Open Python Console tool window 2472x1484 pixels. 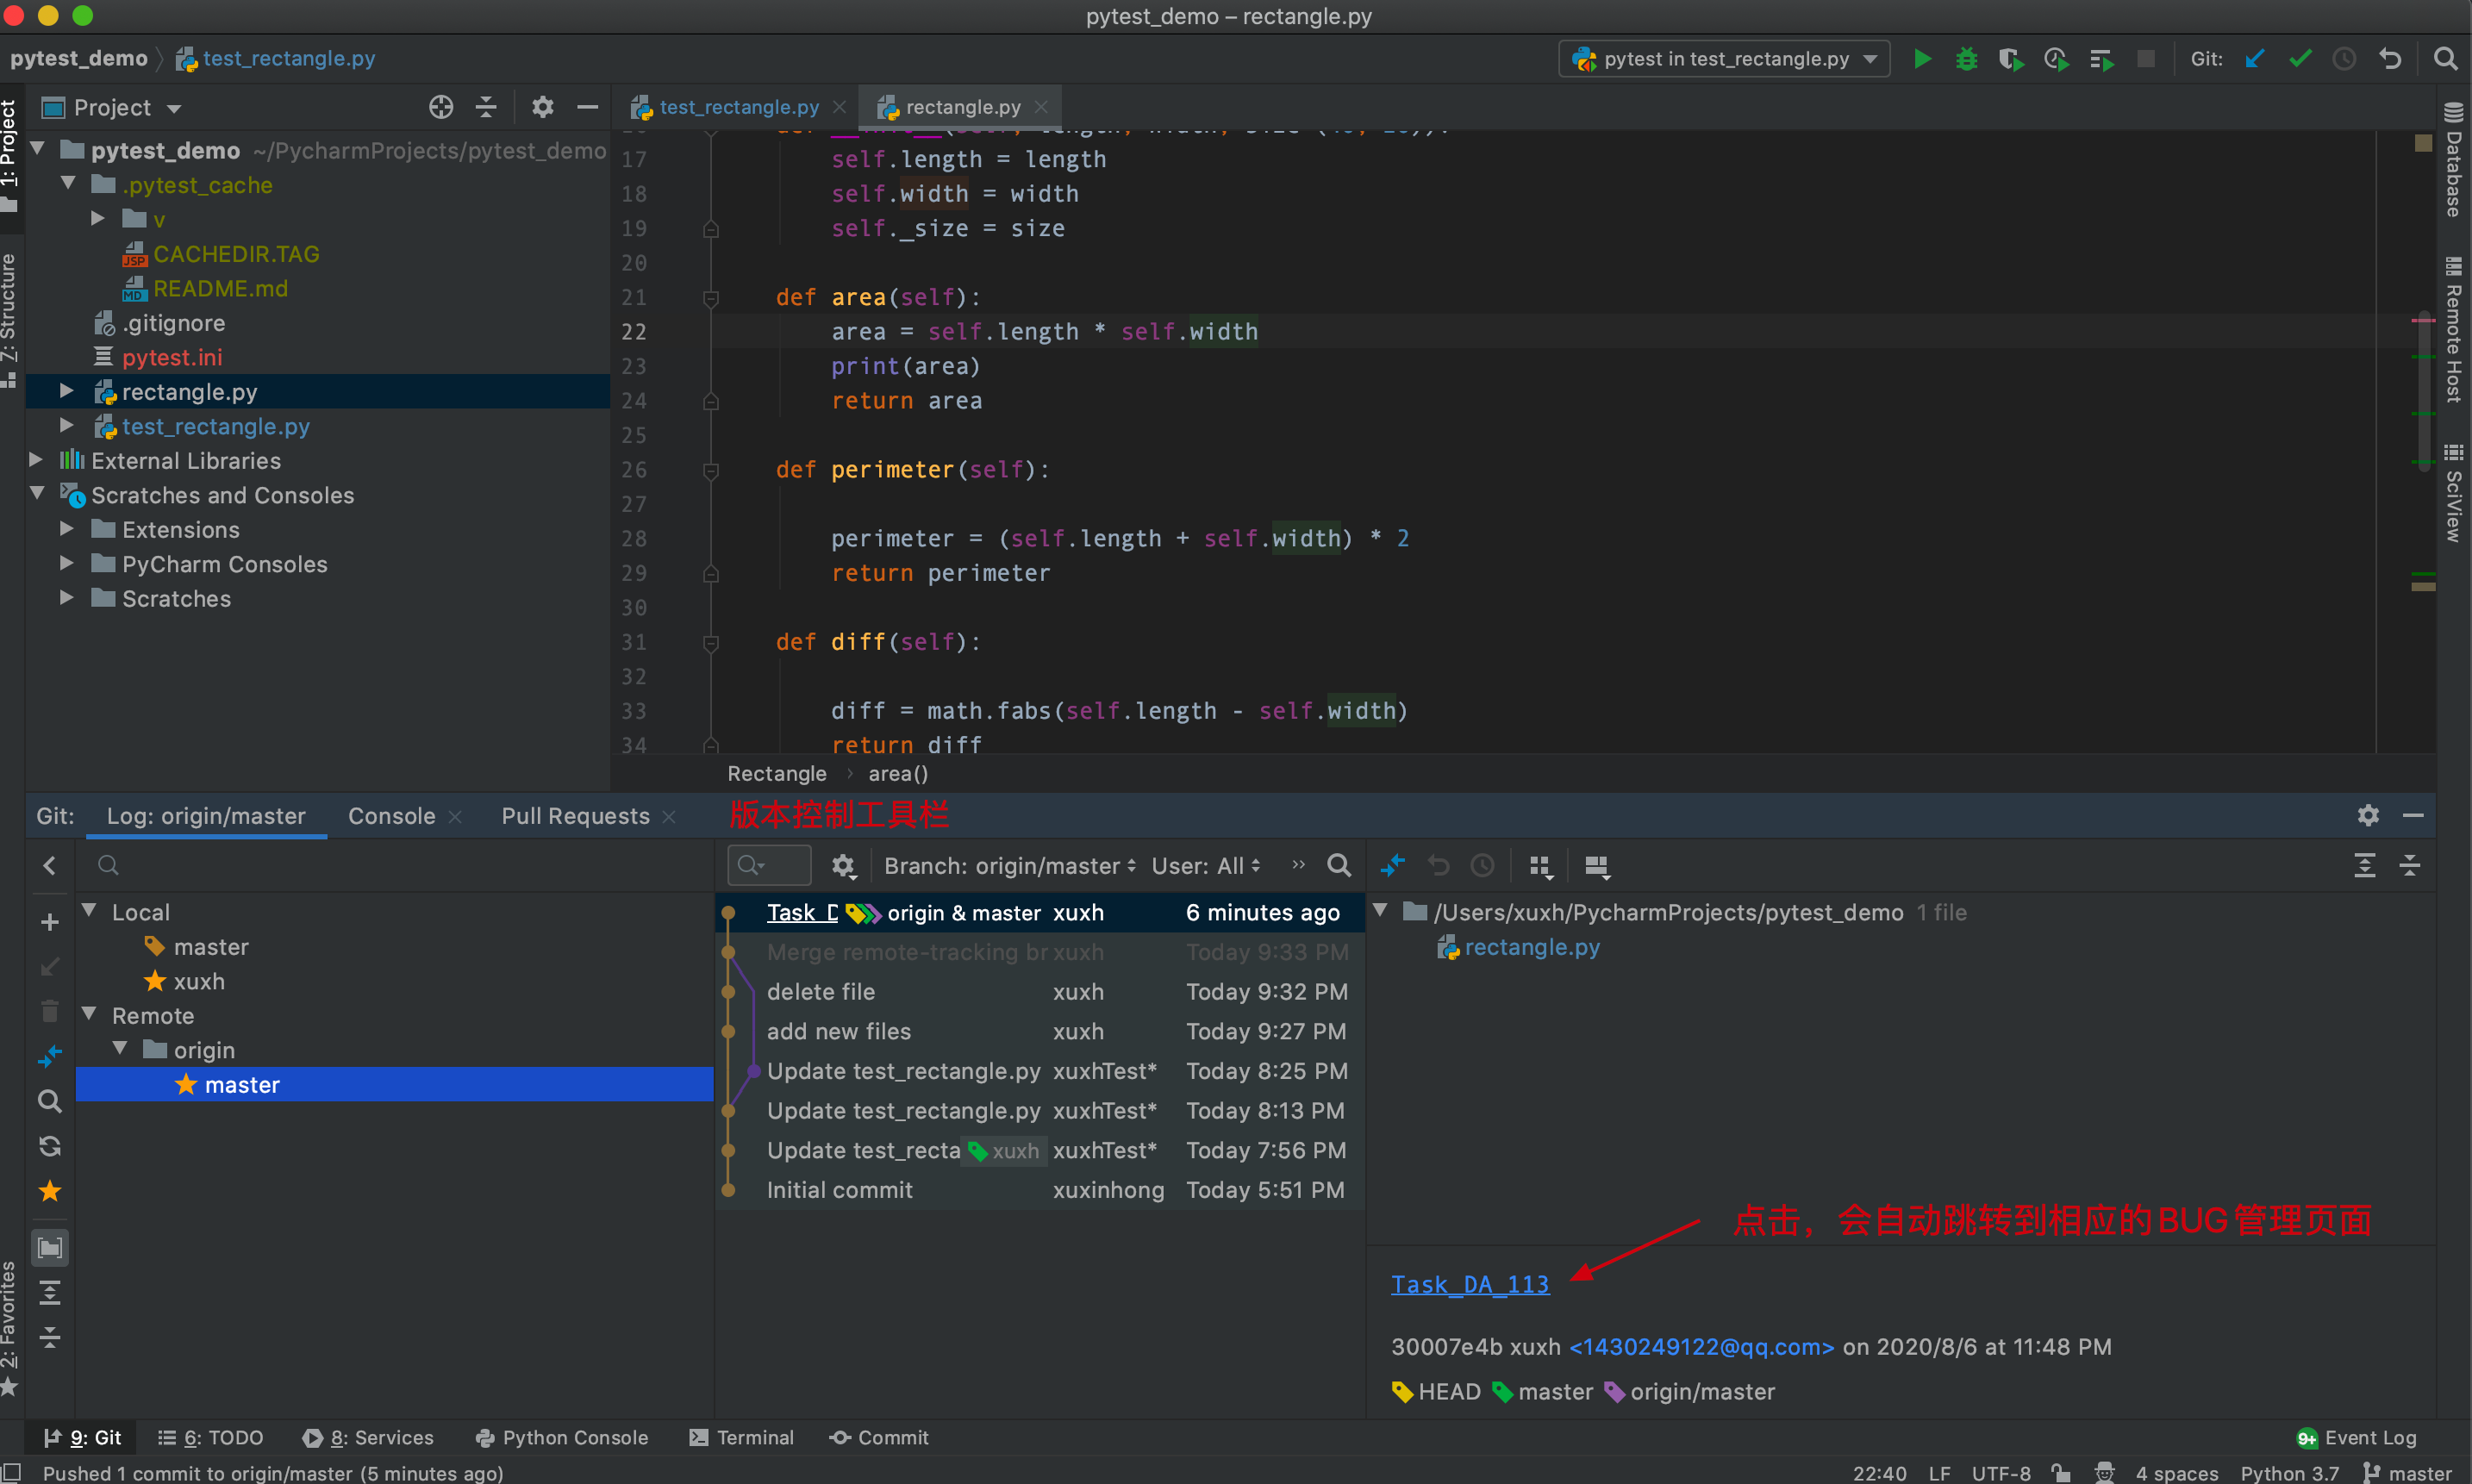(562, 1437)
